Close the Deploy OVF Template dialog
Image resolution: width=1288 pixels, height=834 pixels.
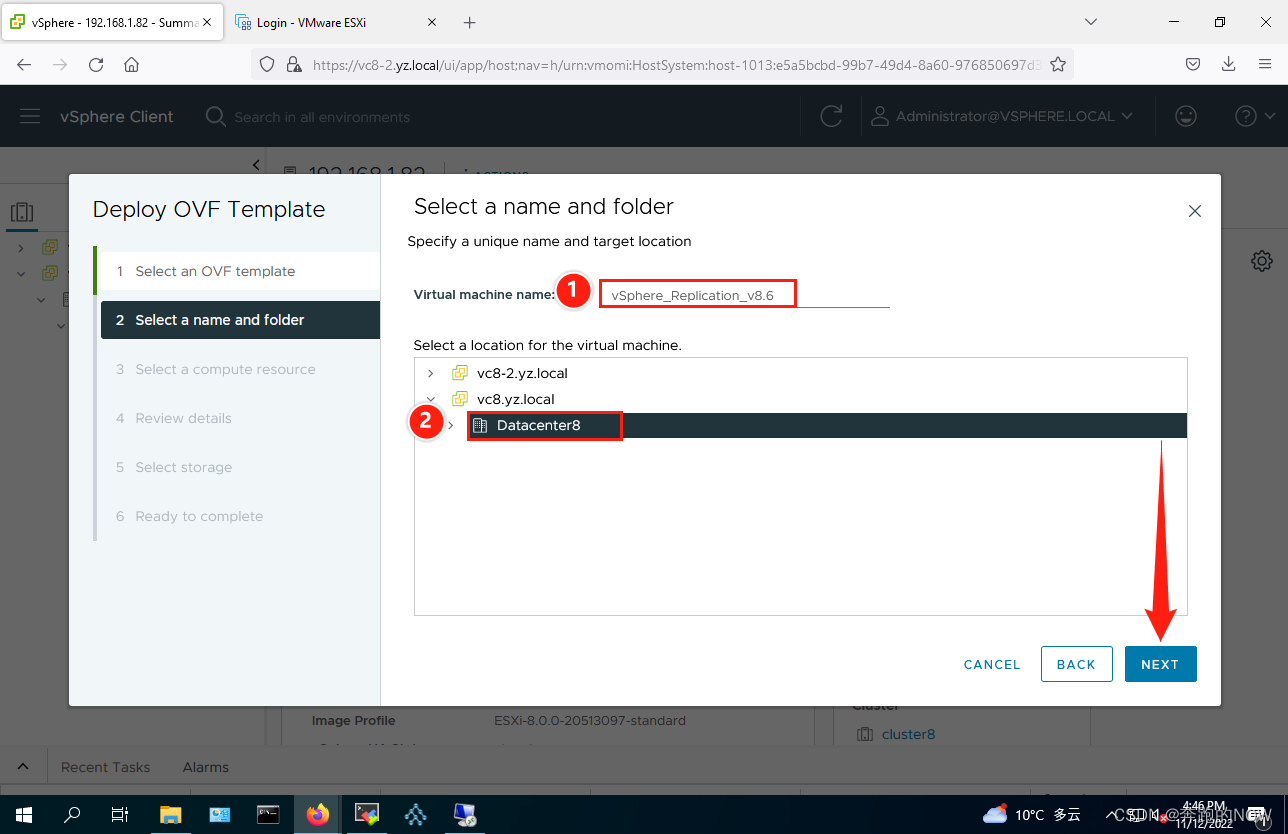pos(1194,211)
